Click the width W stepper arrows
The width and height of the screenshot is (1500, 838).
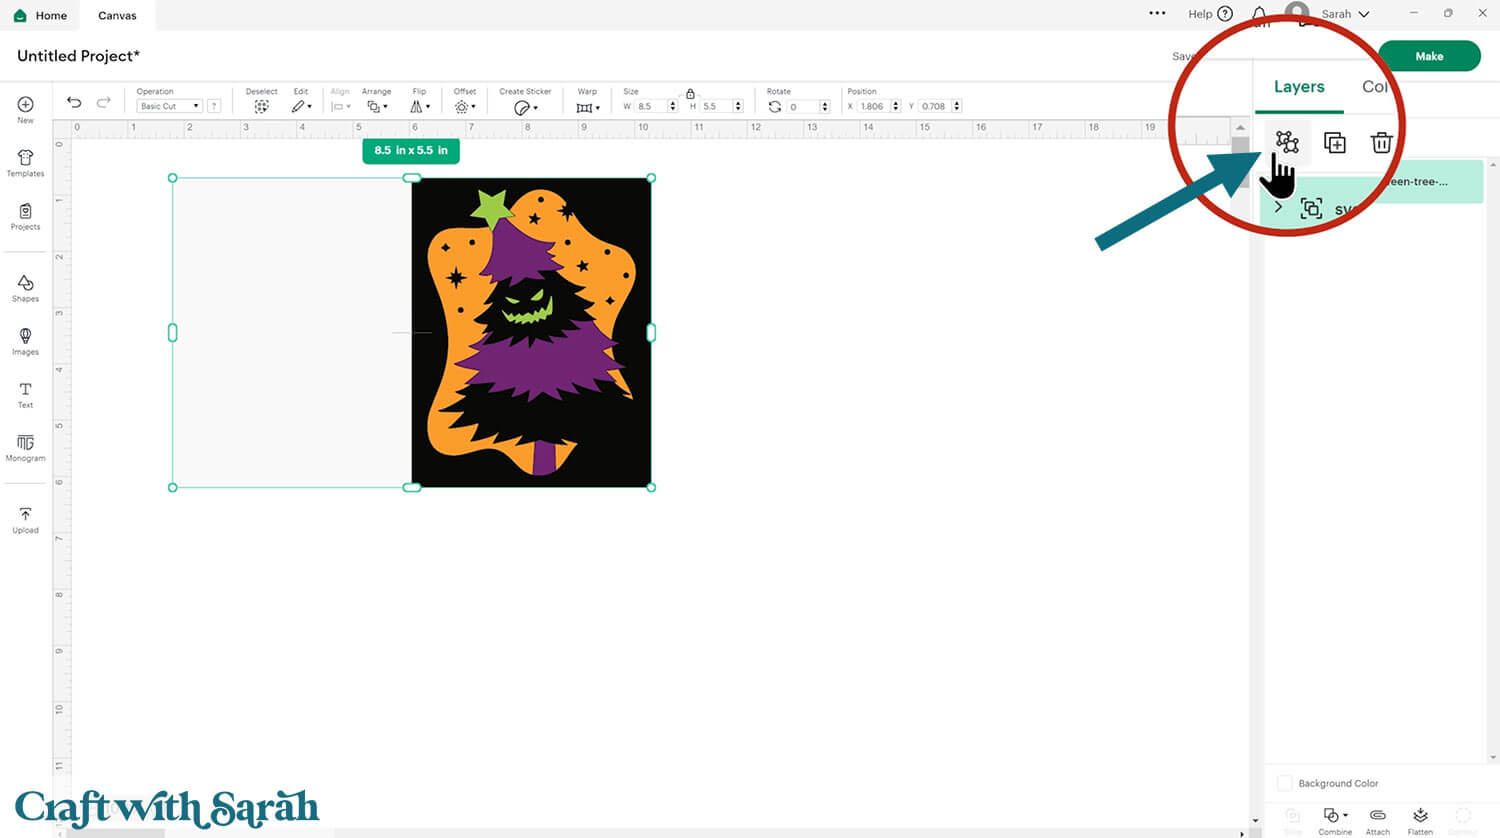pyautogui.click(x=673, y=106)
